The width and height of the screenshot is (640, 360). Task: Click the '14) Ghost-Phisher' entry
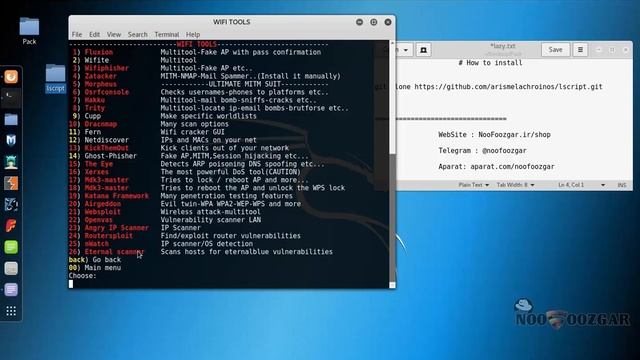click(102, 156)
